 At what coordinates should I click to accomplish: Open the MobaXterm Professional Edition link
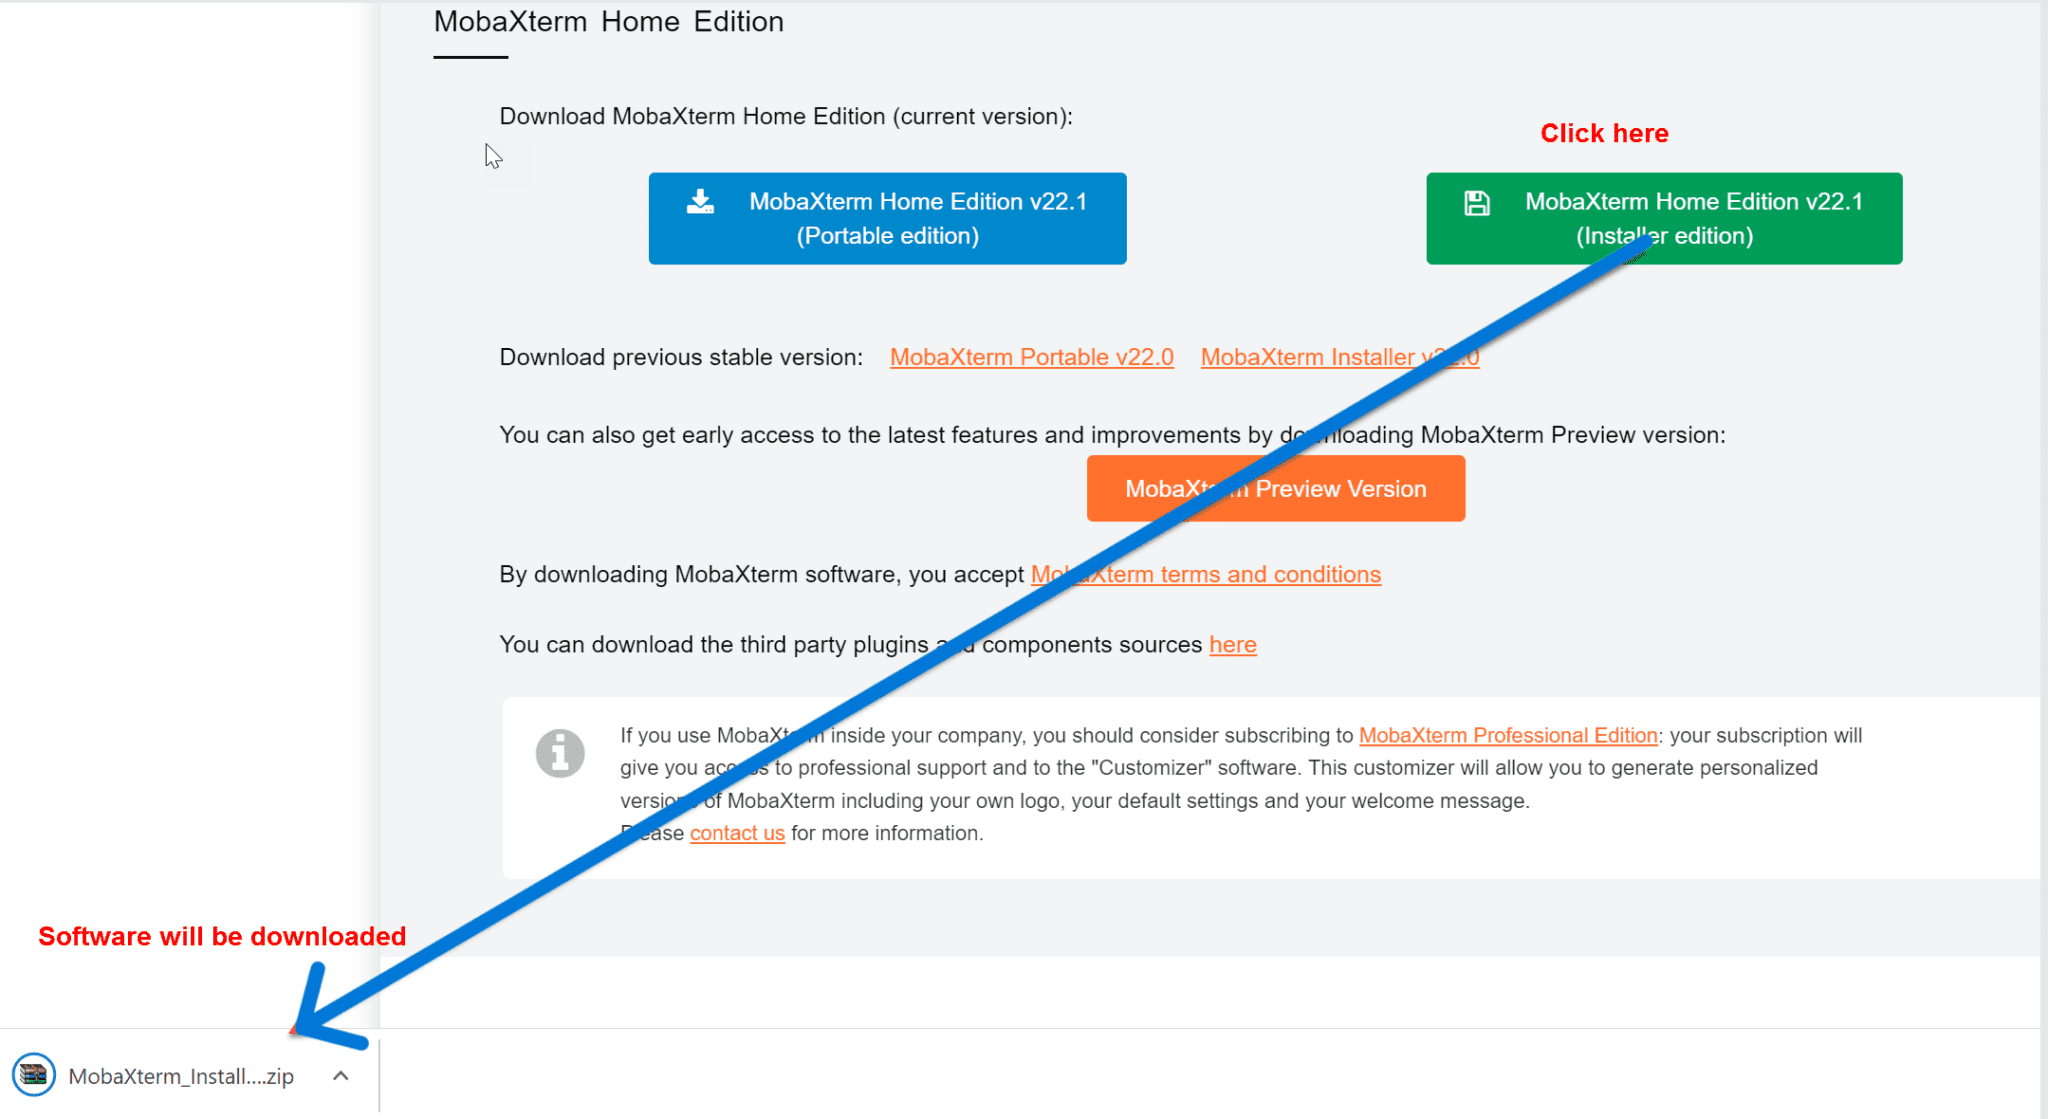coord(1507,735)
